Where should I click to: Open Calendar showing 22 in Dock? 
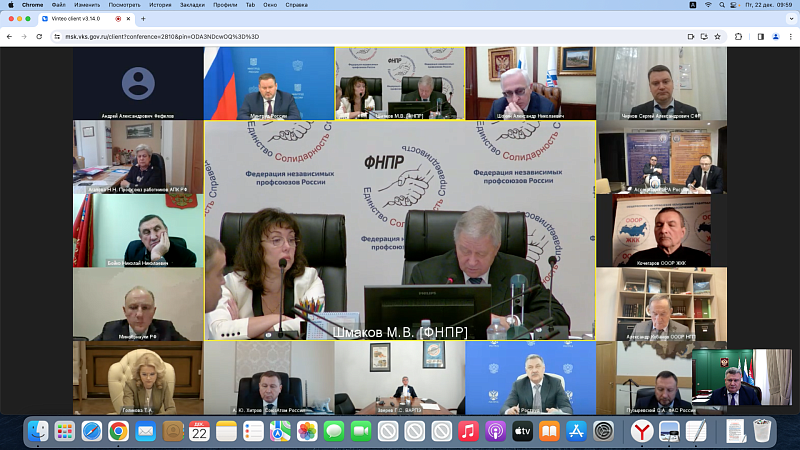[199, 432]
